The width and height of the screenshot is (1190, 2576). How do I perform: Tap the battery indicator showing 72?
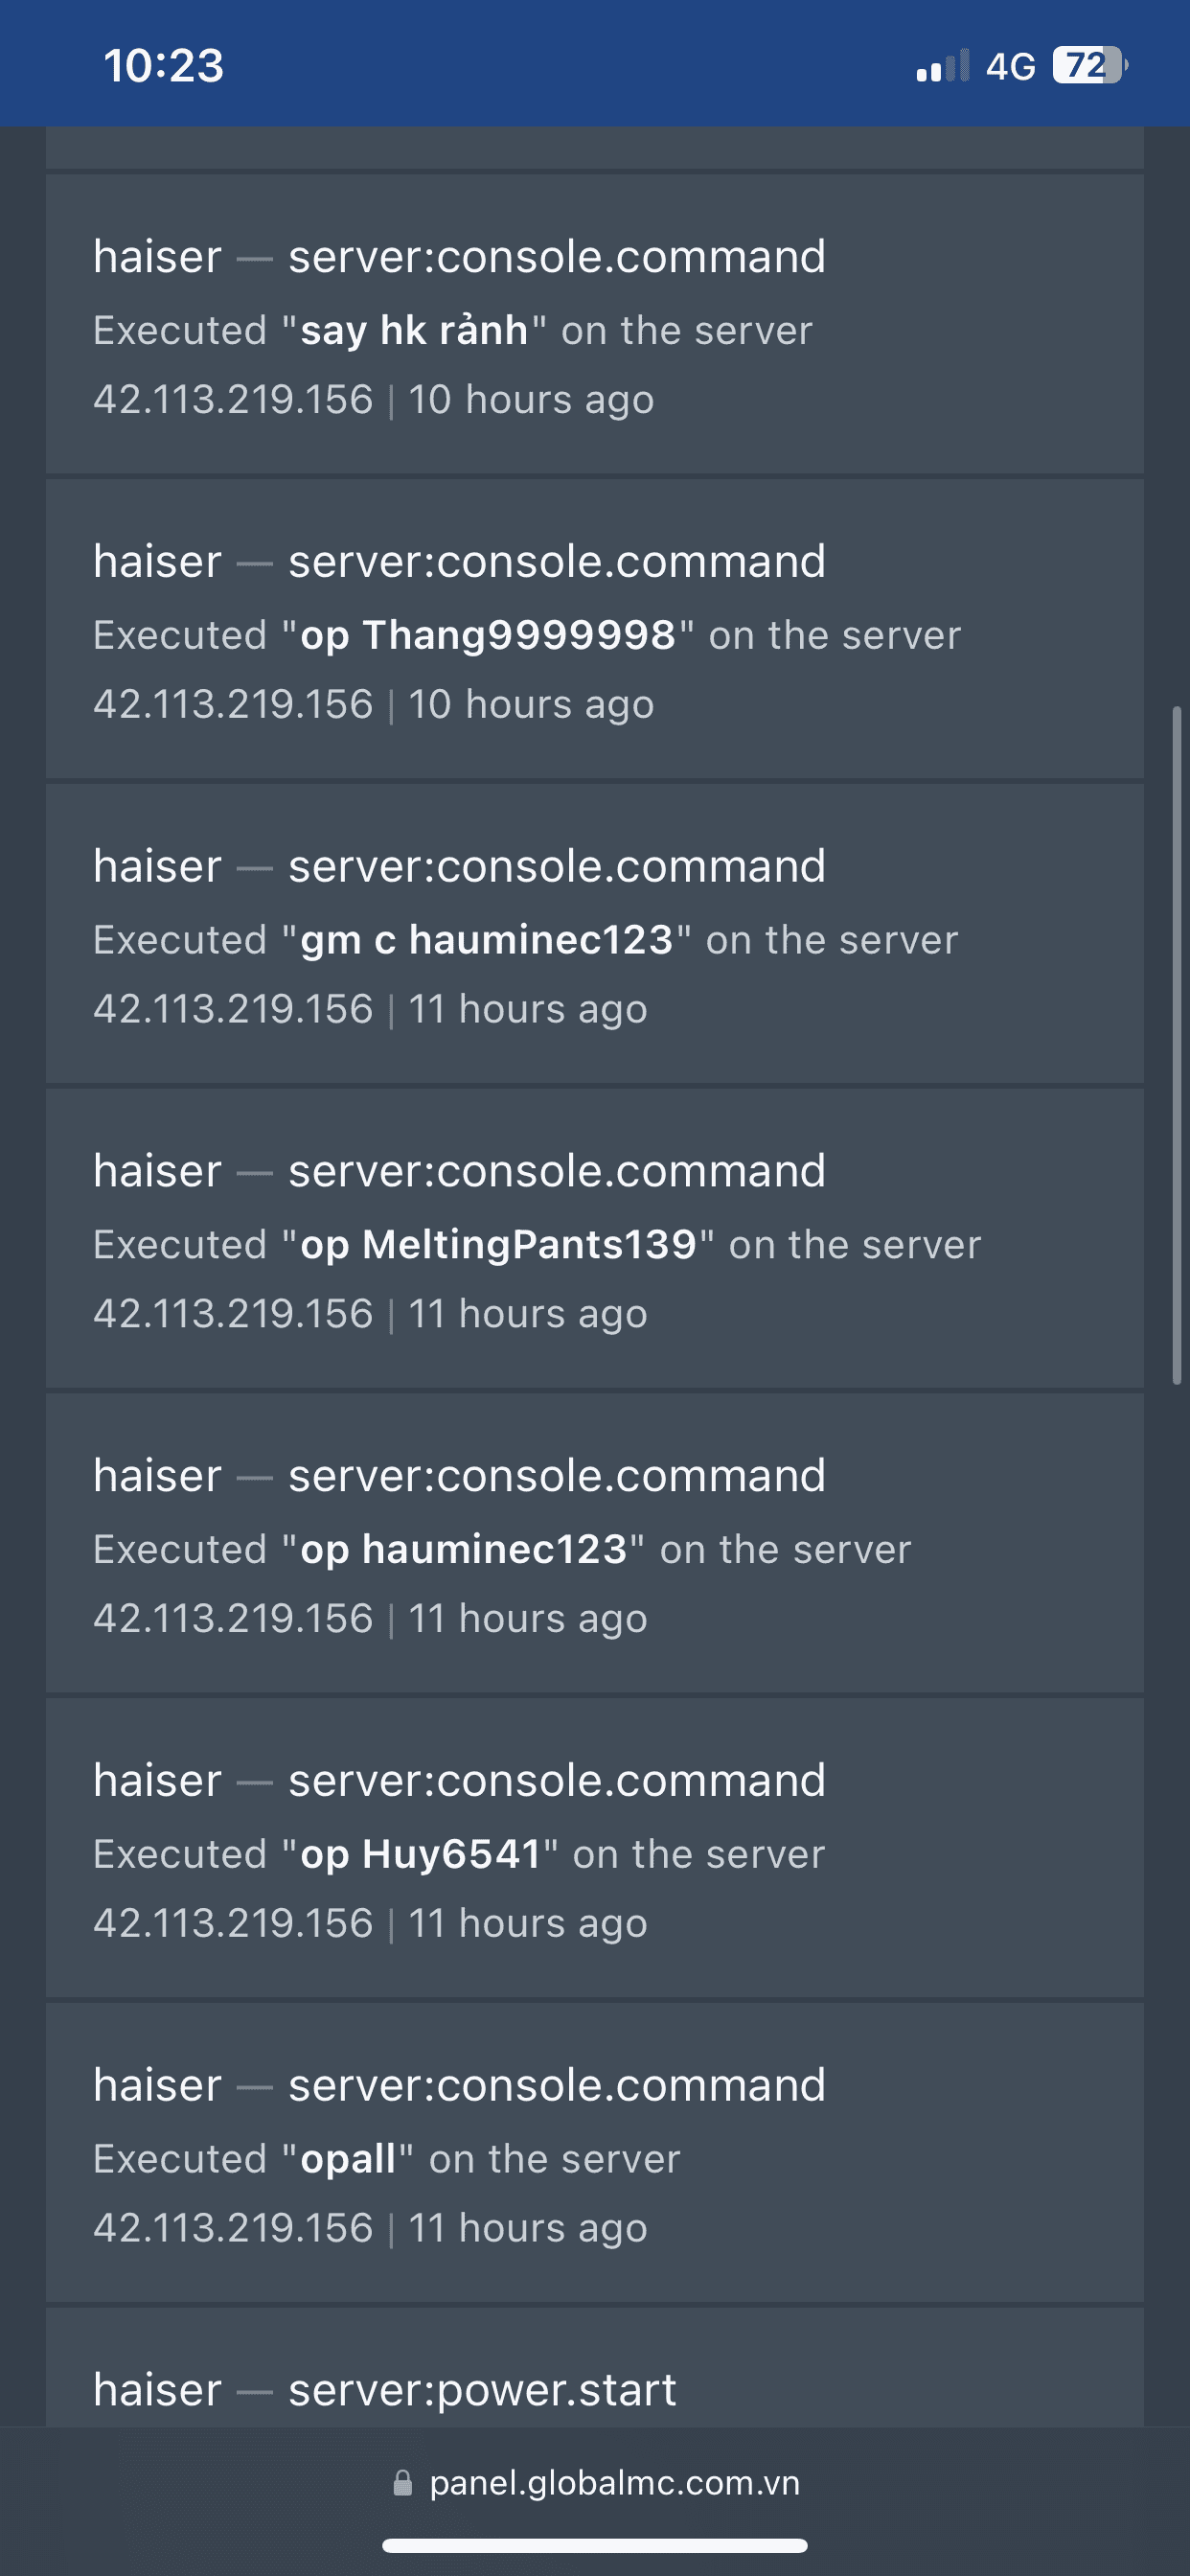[x=1089, y=66]
